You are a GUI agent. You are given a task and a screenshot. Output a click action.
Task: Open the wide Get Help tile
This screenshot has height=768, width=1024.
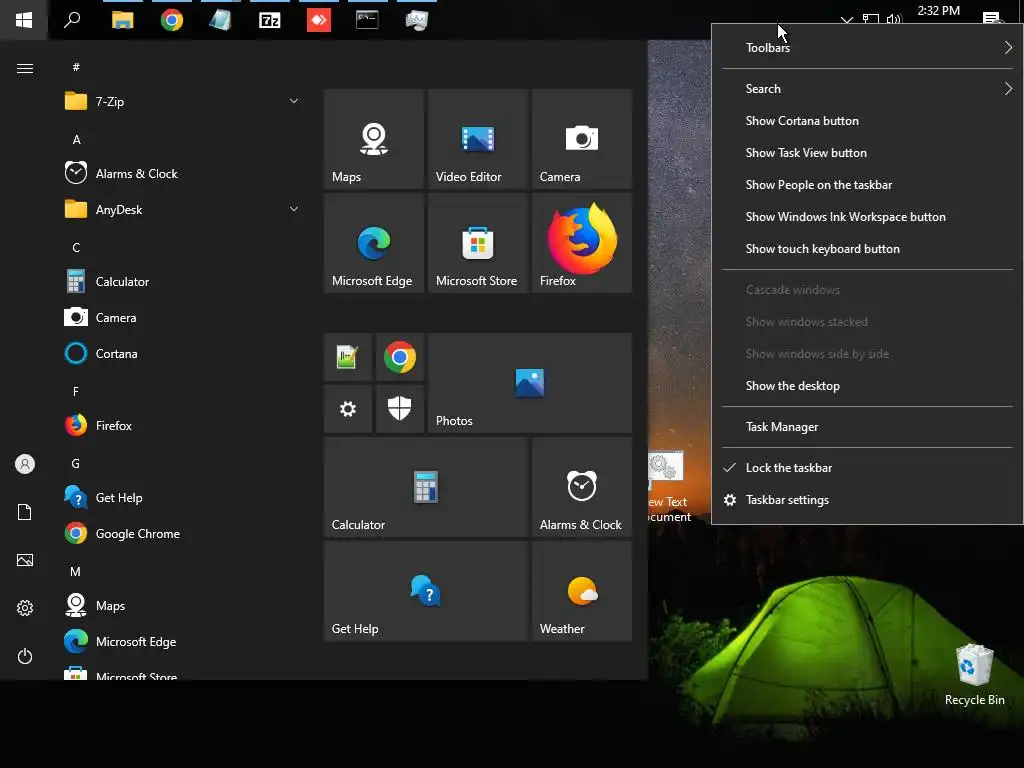pos(426,591)
